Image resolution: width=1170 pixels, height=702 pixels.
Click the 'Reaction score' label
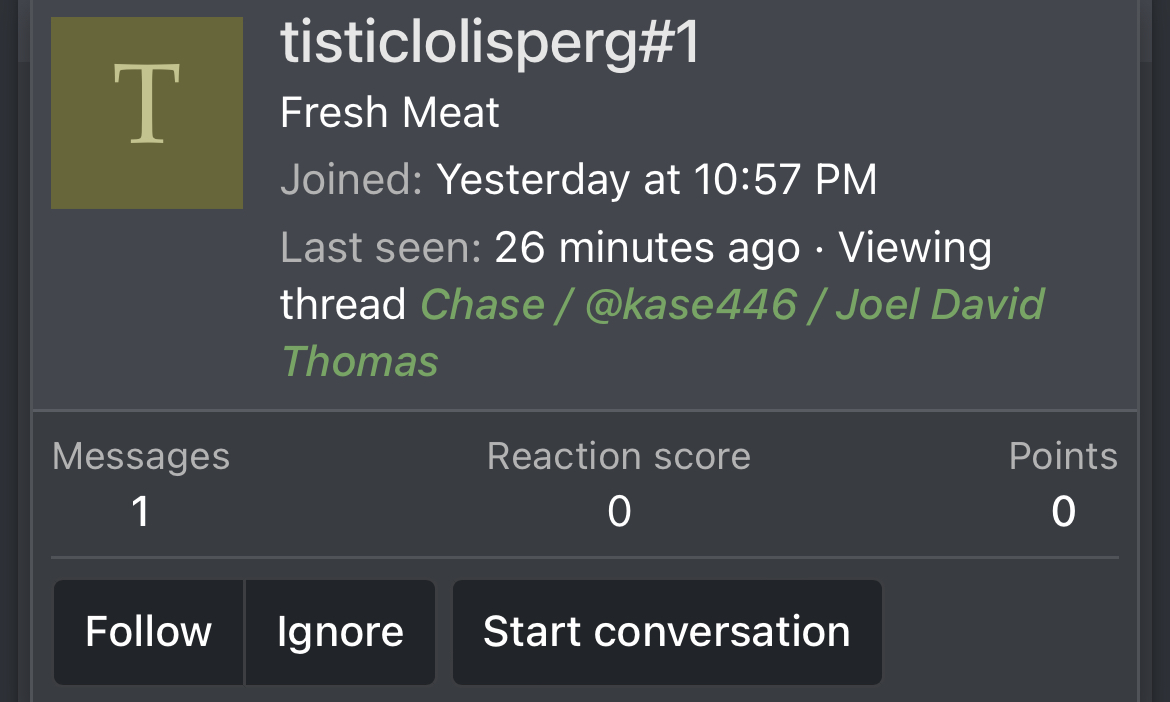pos(619,456)
